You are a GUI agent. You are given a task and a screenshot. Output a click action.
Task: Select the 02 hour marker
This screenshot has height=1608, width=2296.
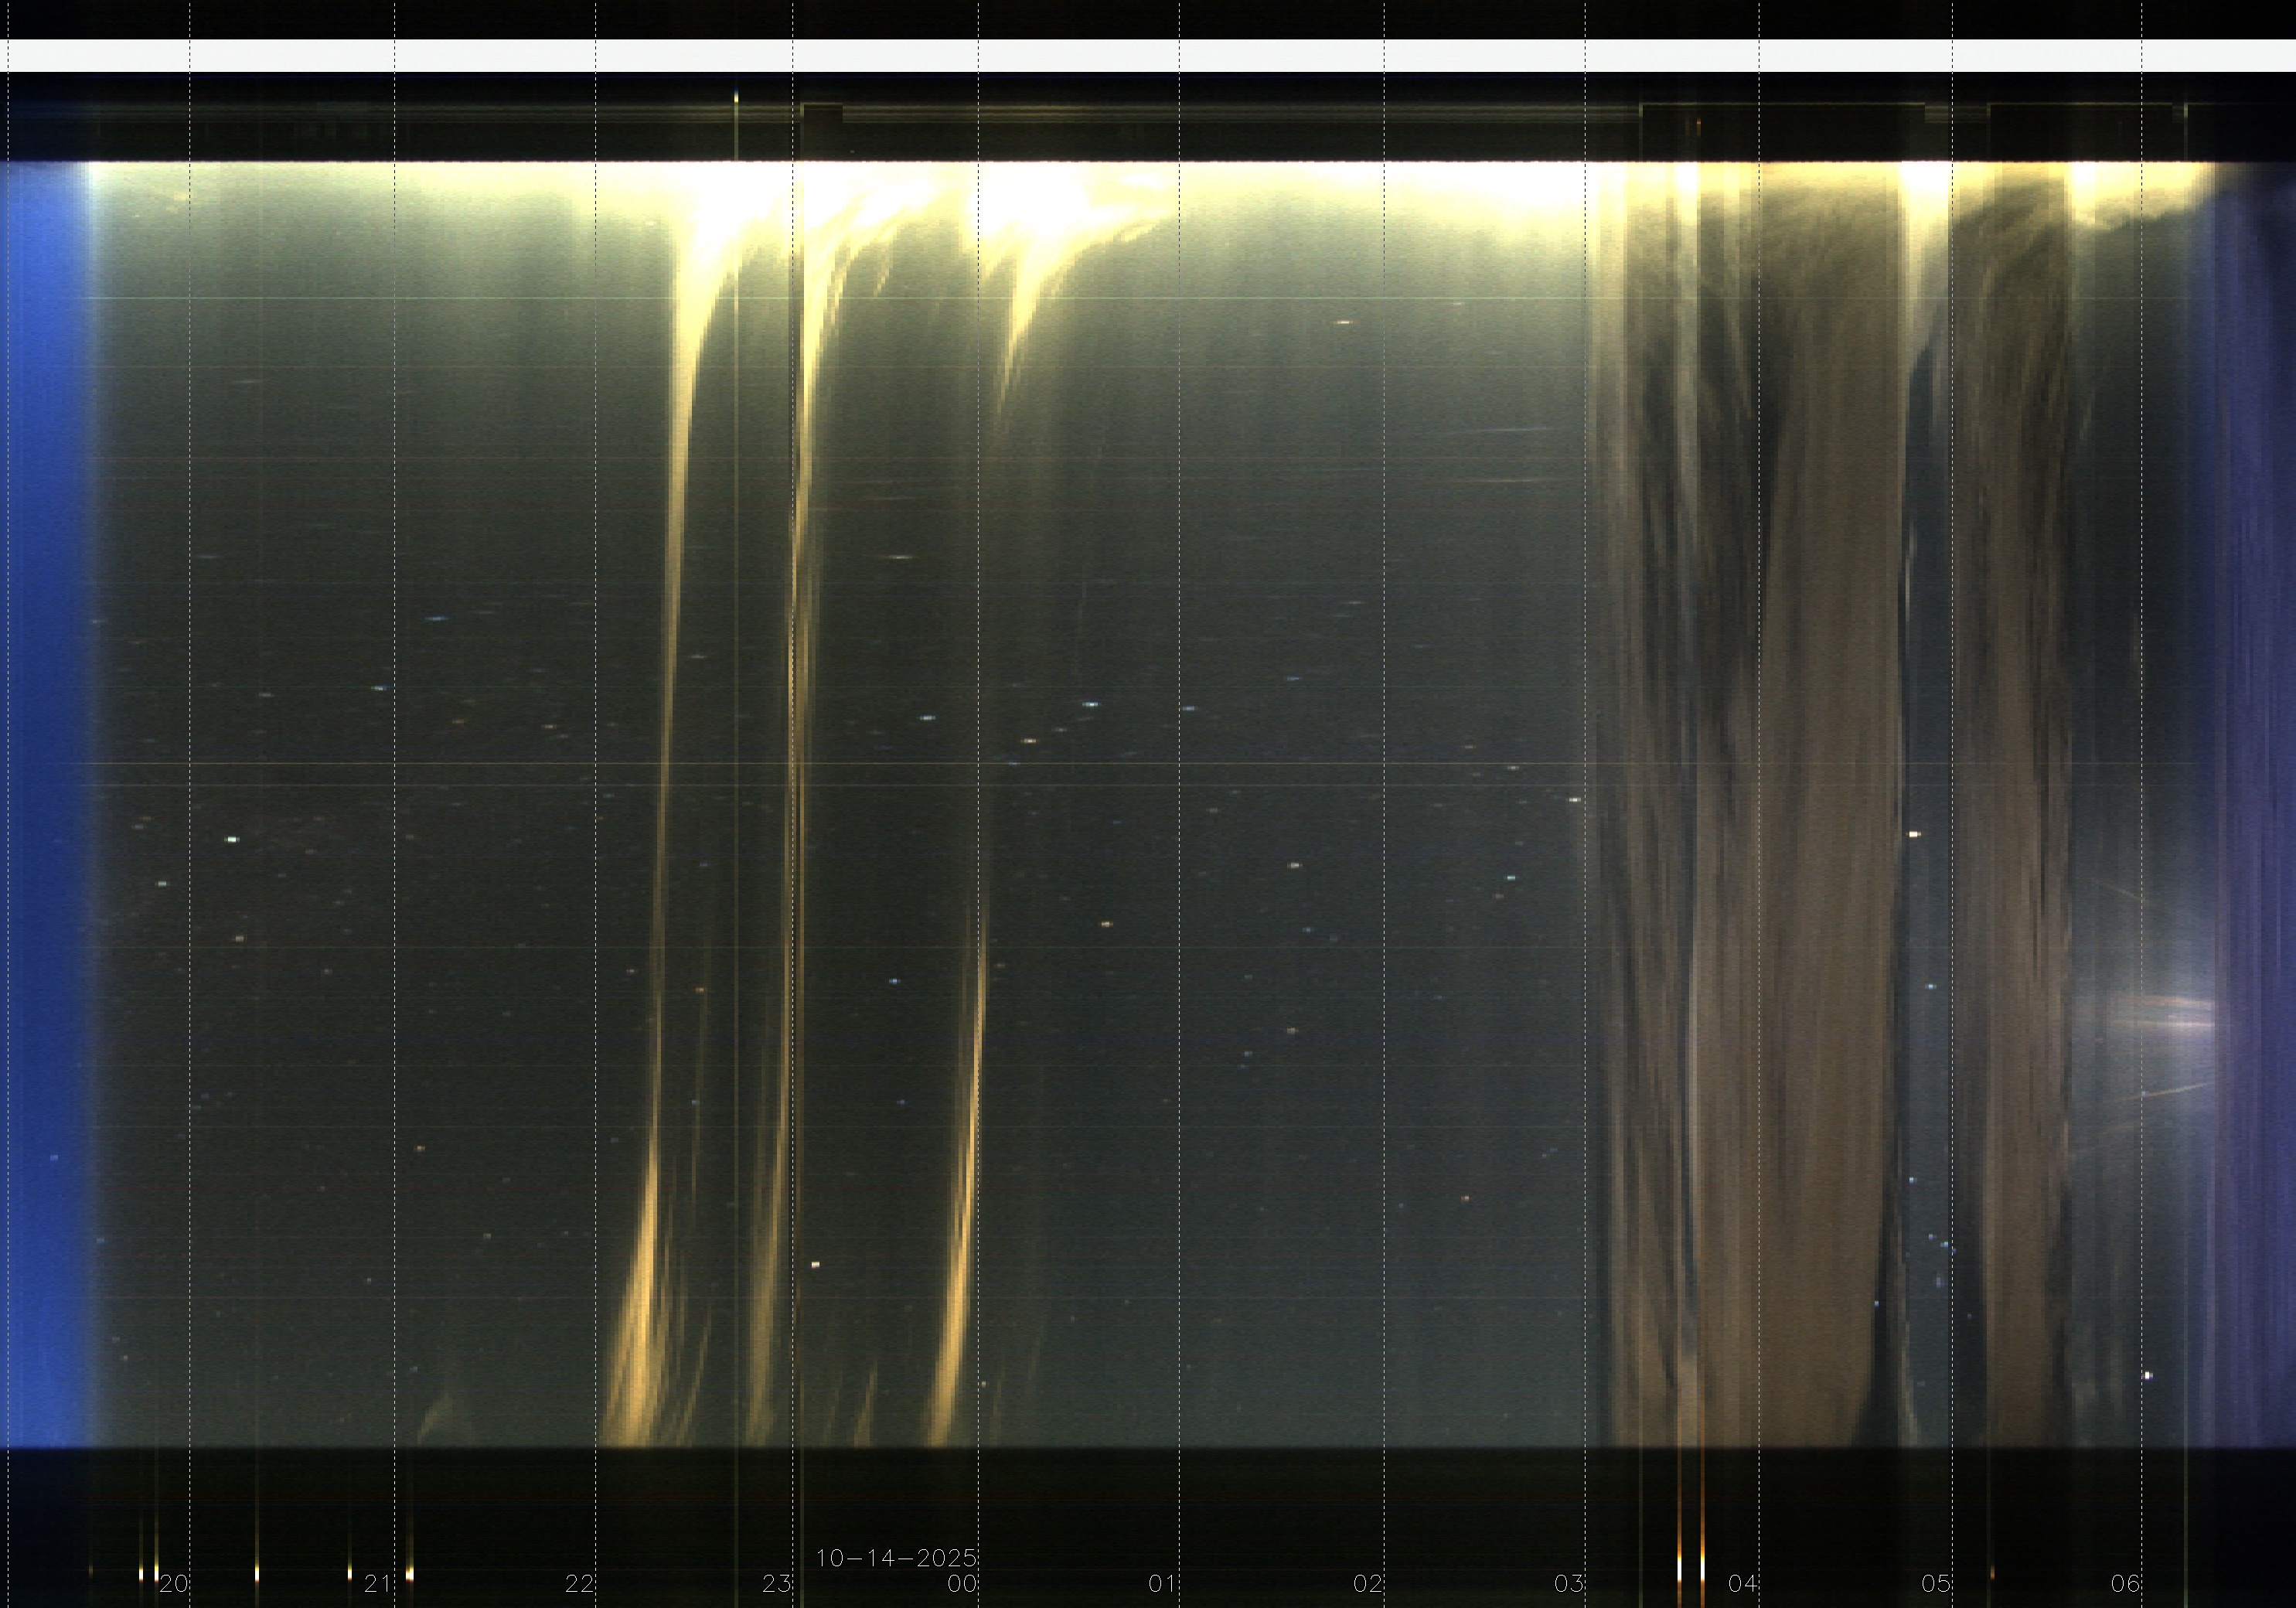1368,1584
